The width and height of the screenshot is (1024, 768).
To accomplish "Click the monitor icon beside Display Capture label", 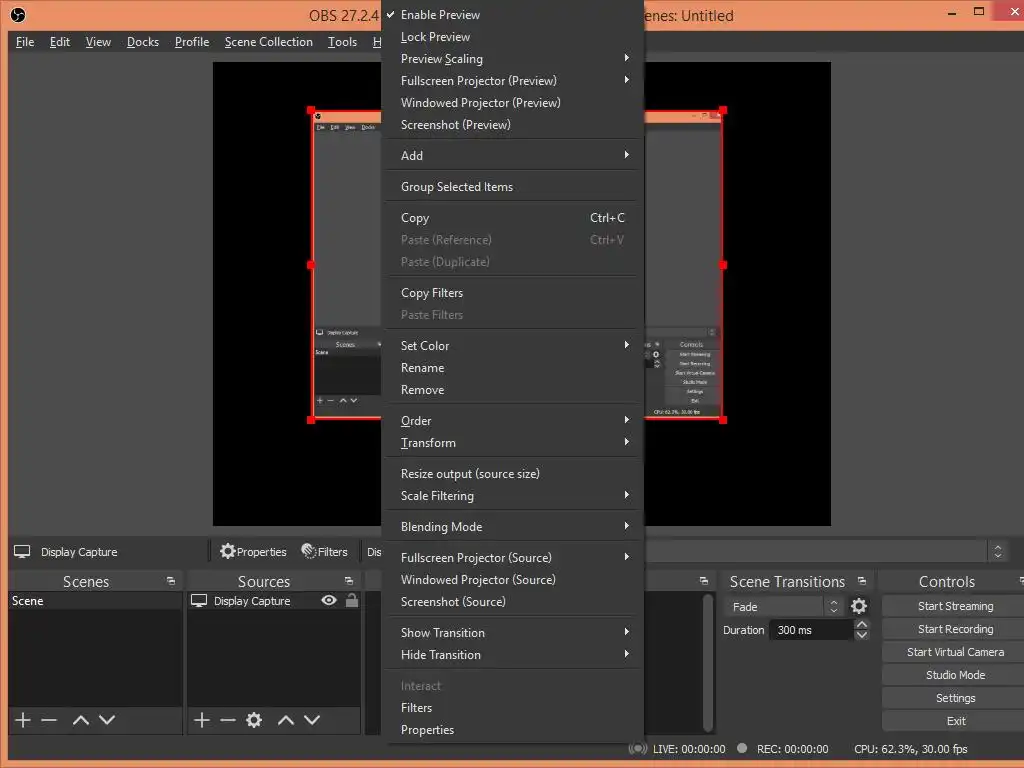I will [x=22, y=552].
